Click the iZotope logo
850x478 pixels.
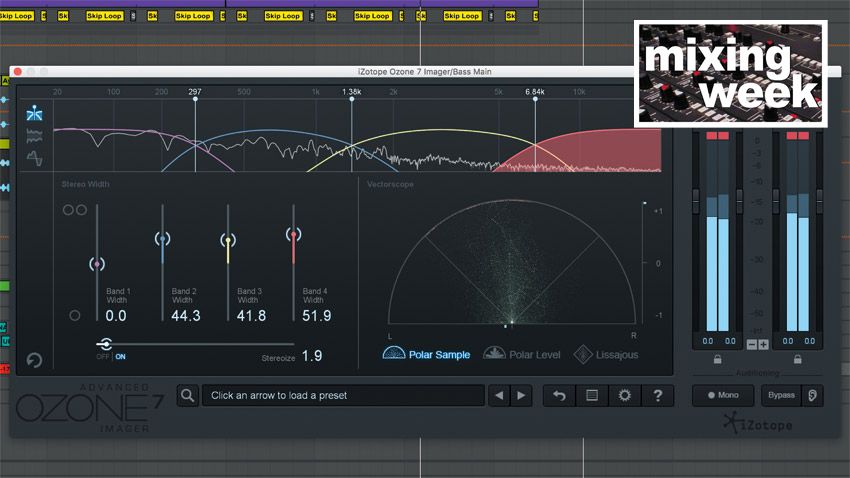(758, 423)
